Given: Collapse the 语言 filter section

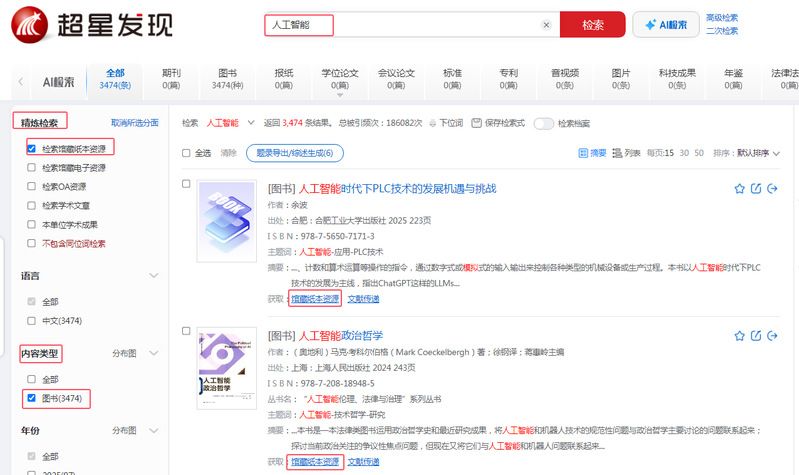Looking at the screenshot, I should click(154, 275).
